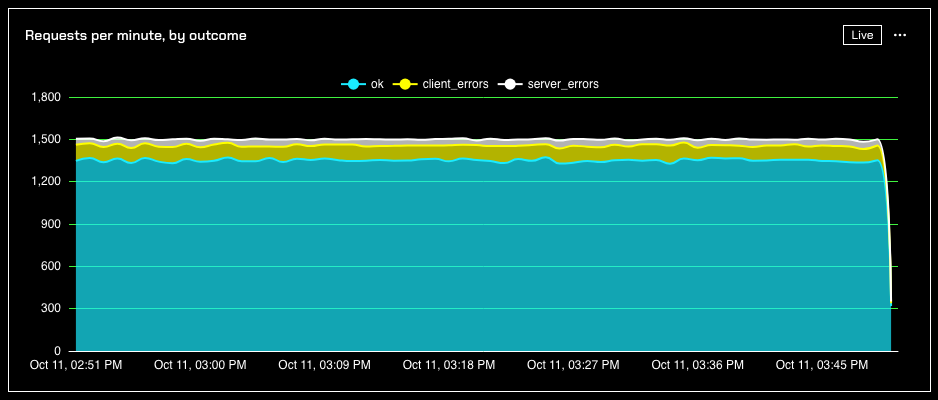The width and height of the screenshot is (938, 400).
Task: Click the 'Oct 11, 03:00 PM' axis label
Action: click(x=200, y=364)
